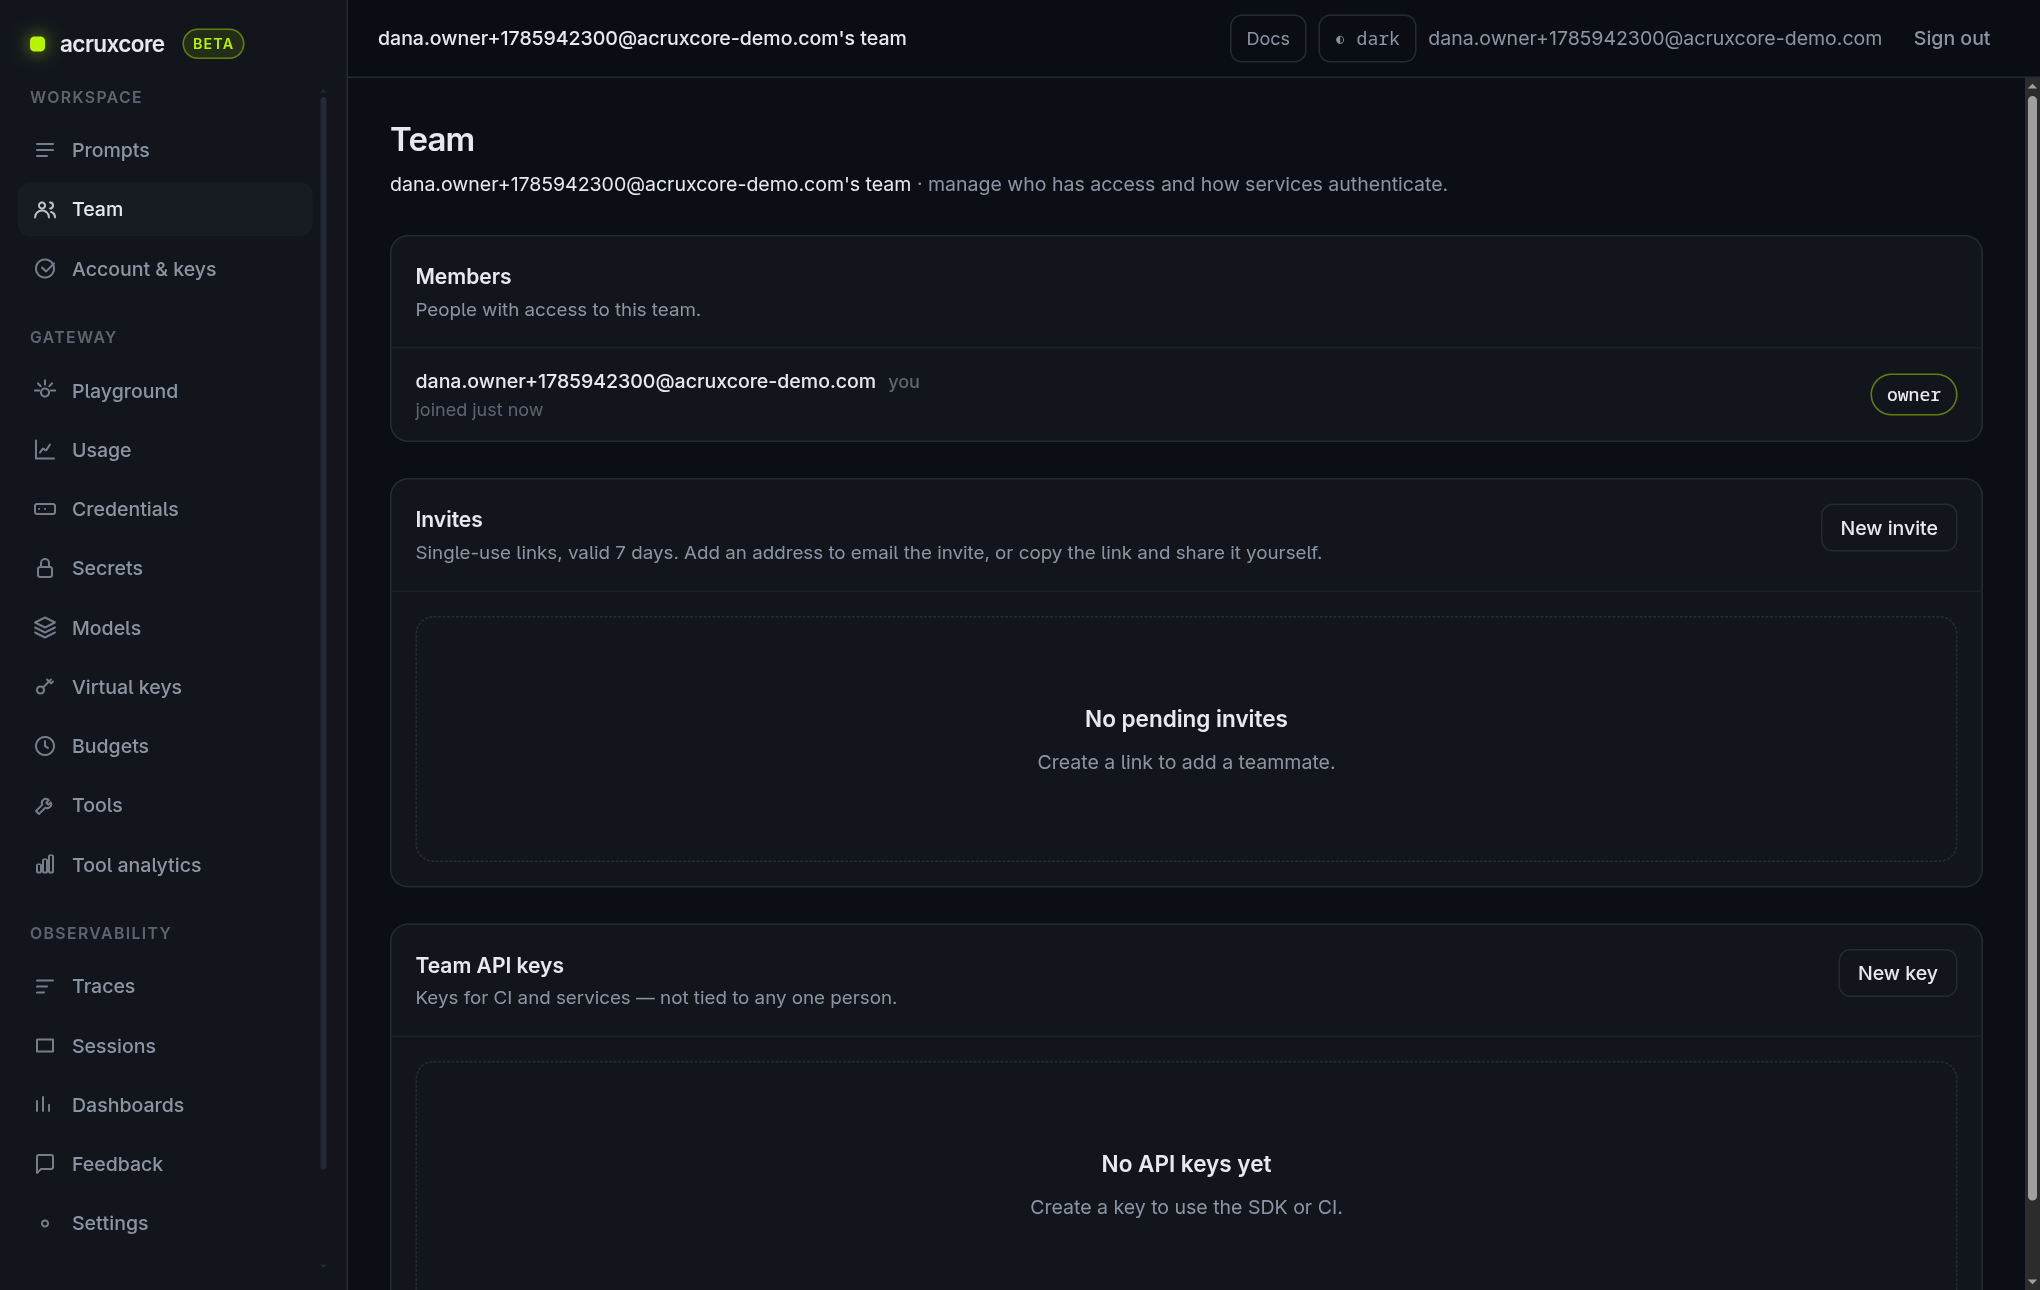Image resolution: width=2040 pixels, height=1290 pixels.
Task: Click the Sessions rectangle icon
Action: (45, 1046)
